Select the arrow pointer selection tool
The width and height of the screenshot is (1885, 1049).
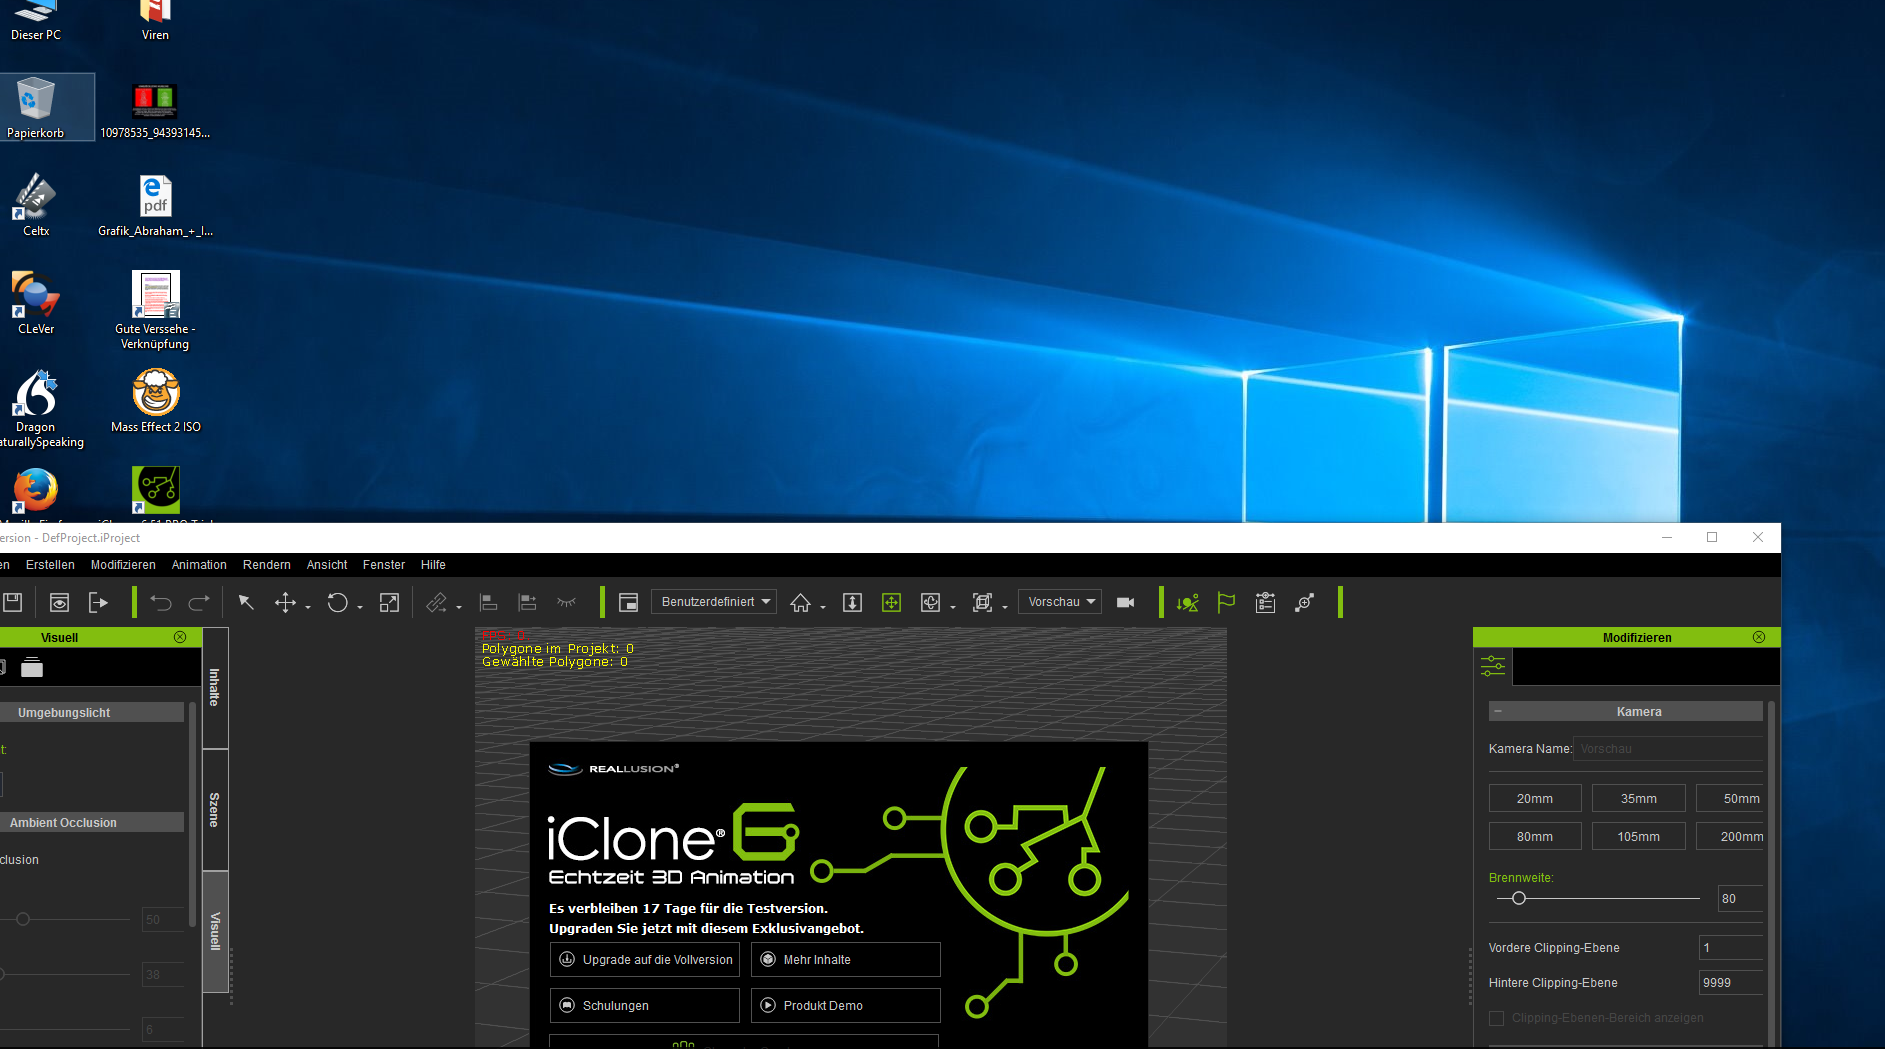pyautogui.click(x=246, y=602)
